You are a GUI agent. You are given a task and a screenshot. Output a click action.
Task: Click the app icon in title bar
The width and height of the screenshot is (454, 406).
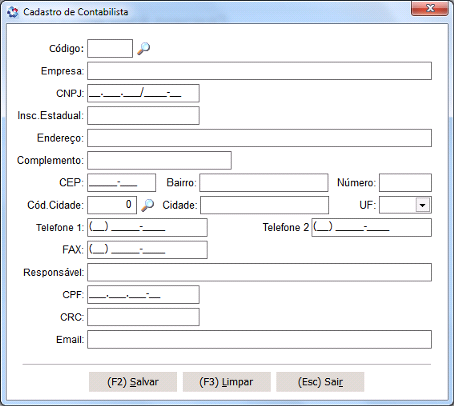point(13,12)
